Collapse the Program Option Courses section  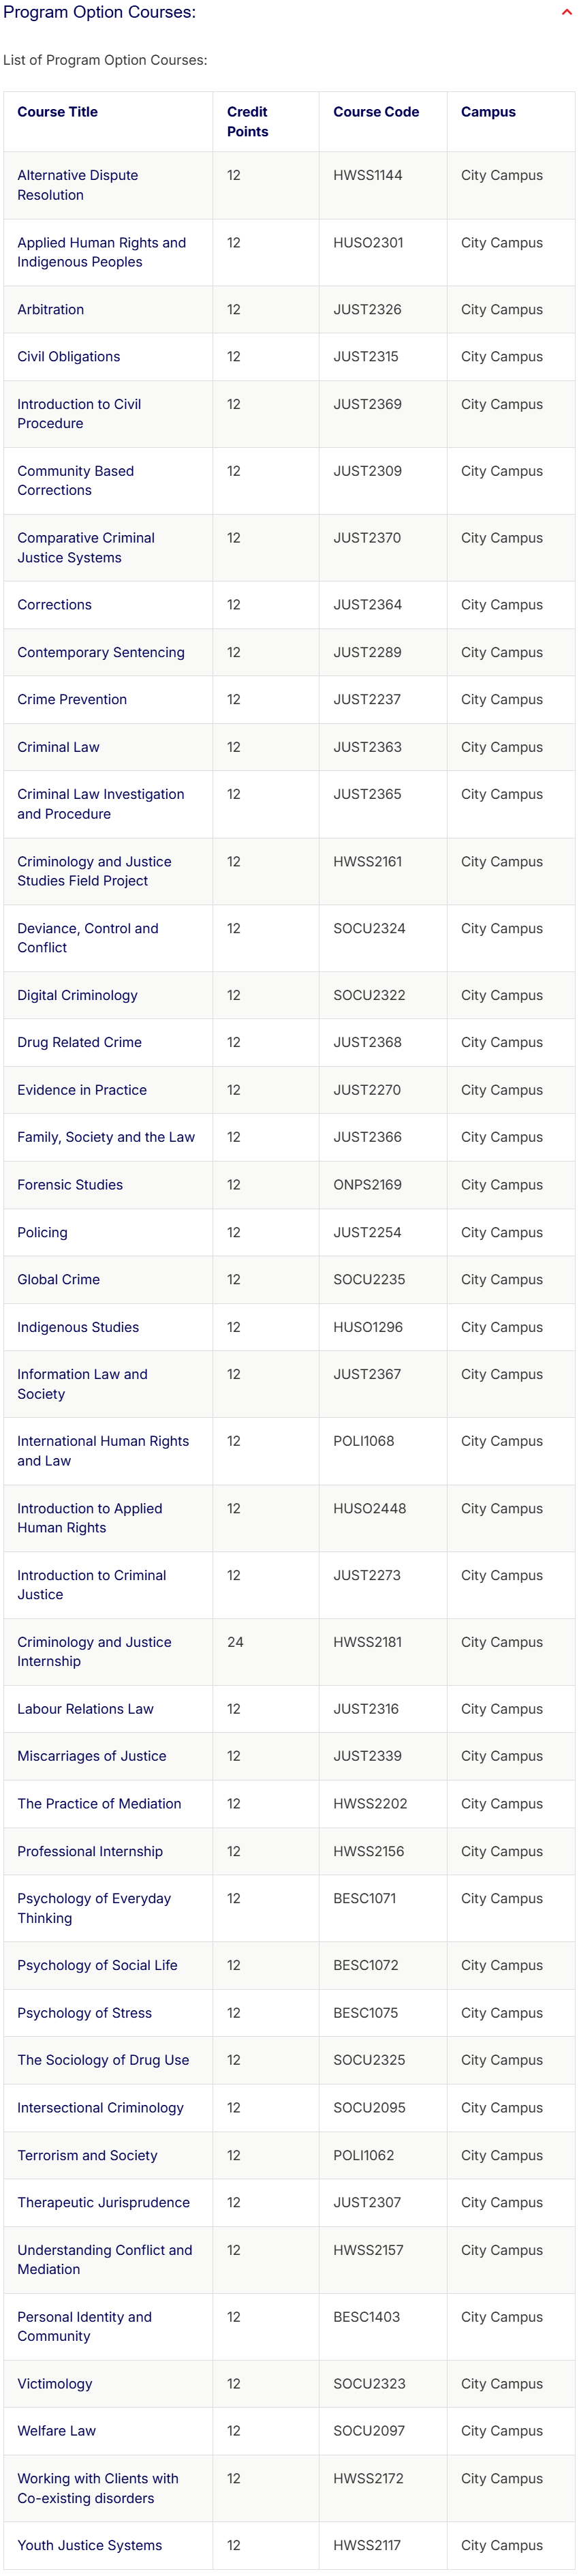click(567, 13)
